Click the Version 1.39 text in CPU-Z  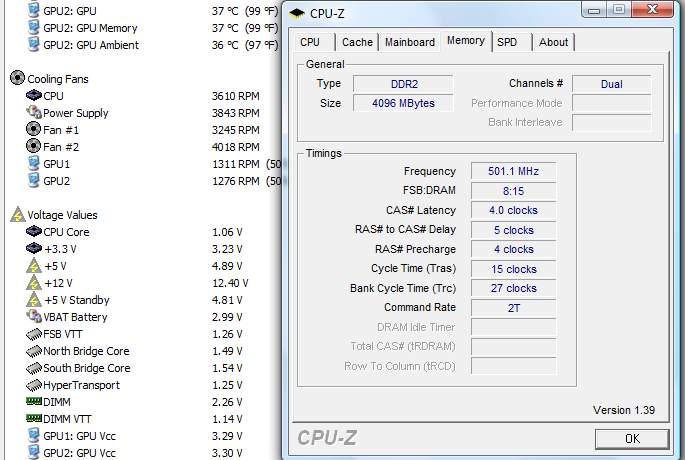(x=624, y=410)
